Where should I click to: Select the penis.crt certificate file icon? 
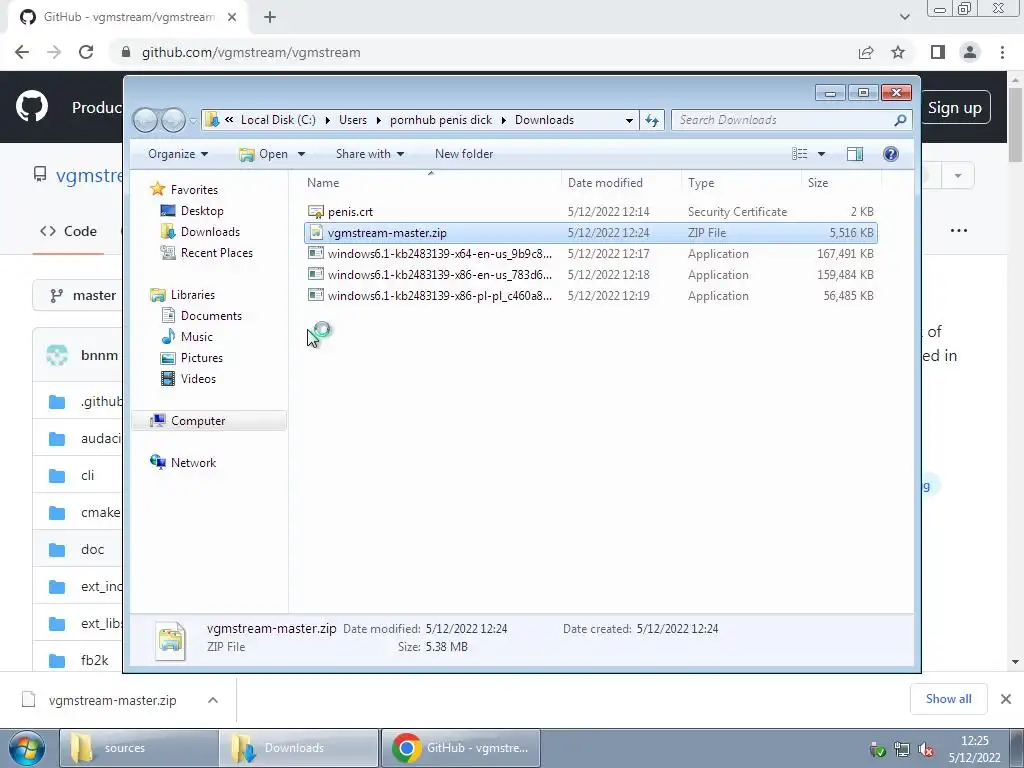click(316, 212)
